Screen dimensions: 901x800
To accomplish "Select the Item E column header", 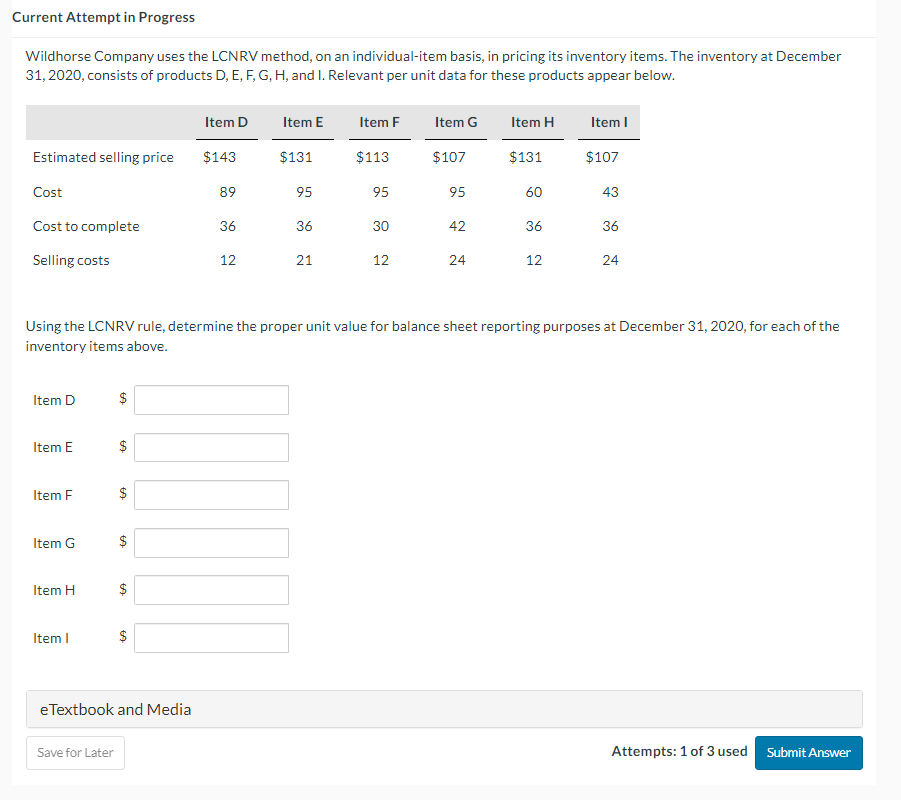I will pyautogui.click(x=303, y=122).
